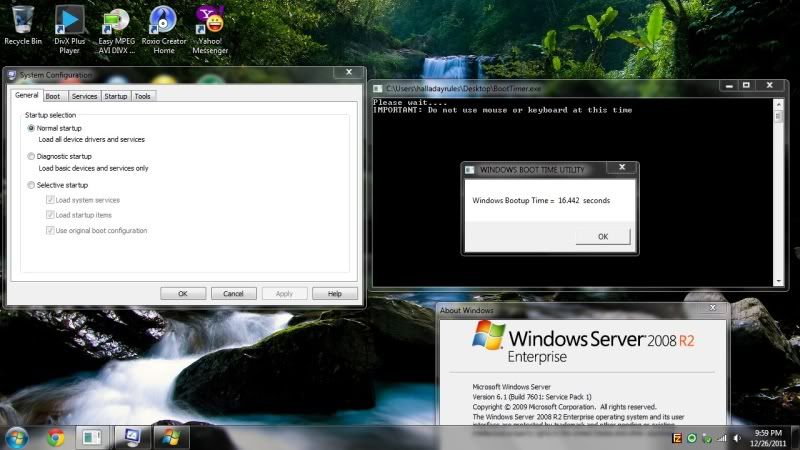Toggle the Load startup items checkbox
Image resolution: width=800 pixels, height=450 pixels.
click(50, 215)
